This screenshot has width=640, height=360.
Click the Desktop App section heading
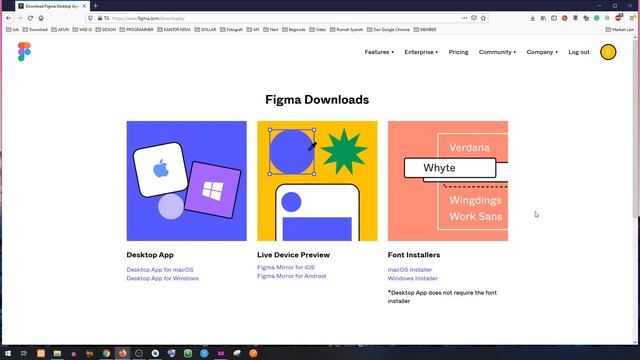[150, 255]
